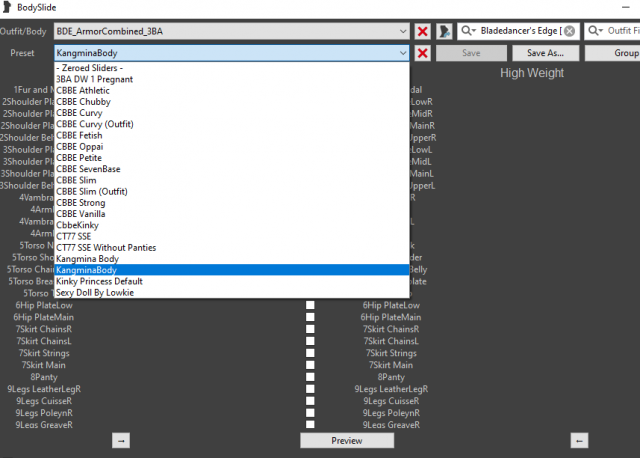
Task: Delete the preset with the red X button
Action: pyautogui.click(x=423, y=53)
